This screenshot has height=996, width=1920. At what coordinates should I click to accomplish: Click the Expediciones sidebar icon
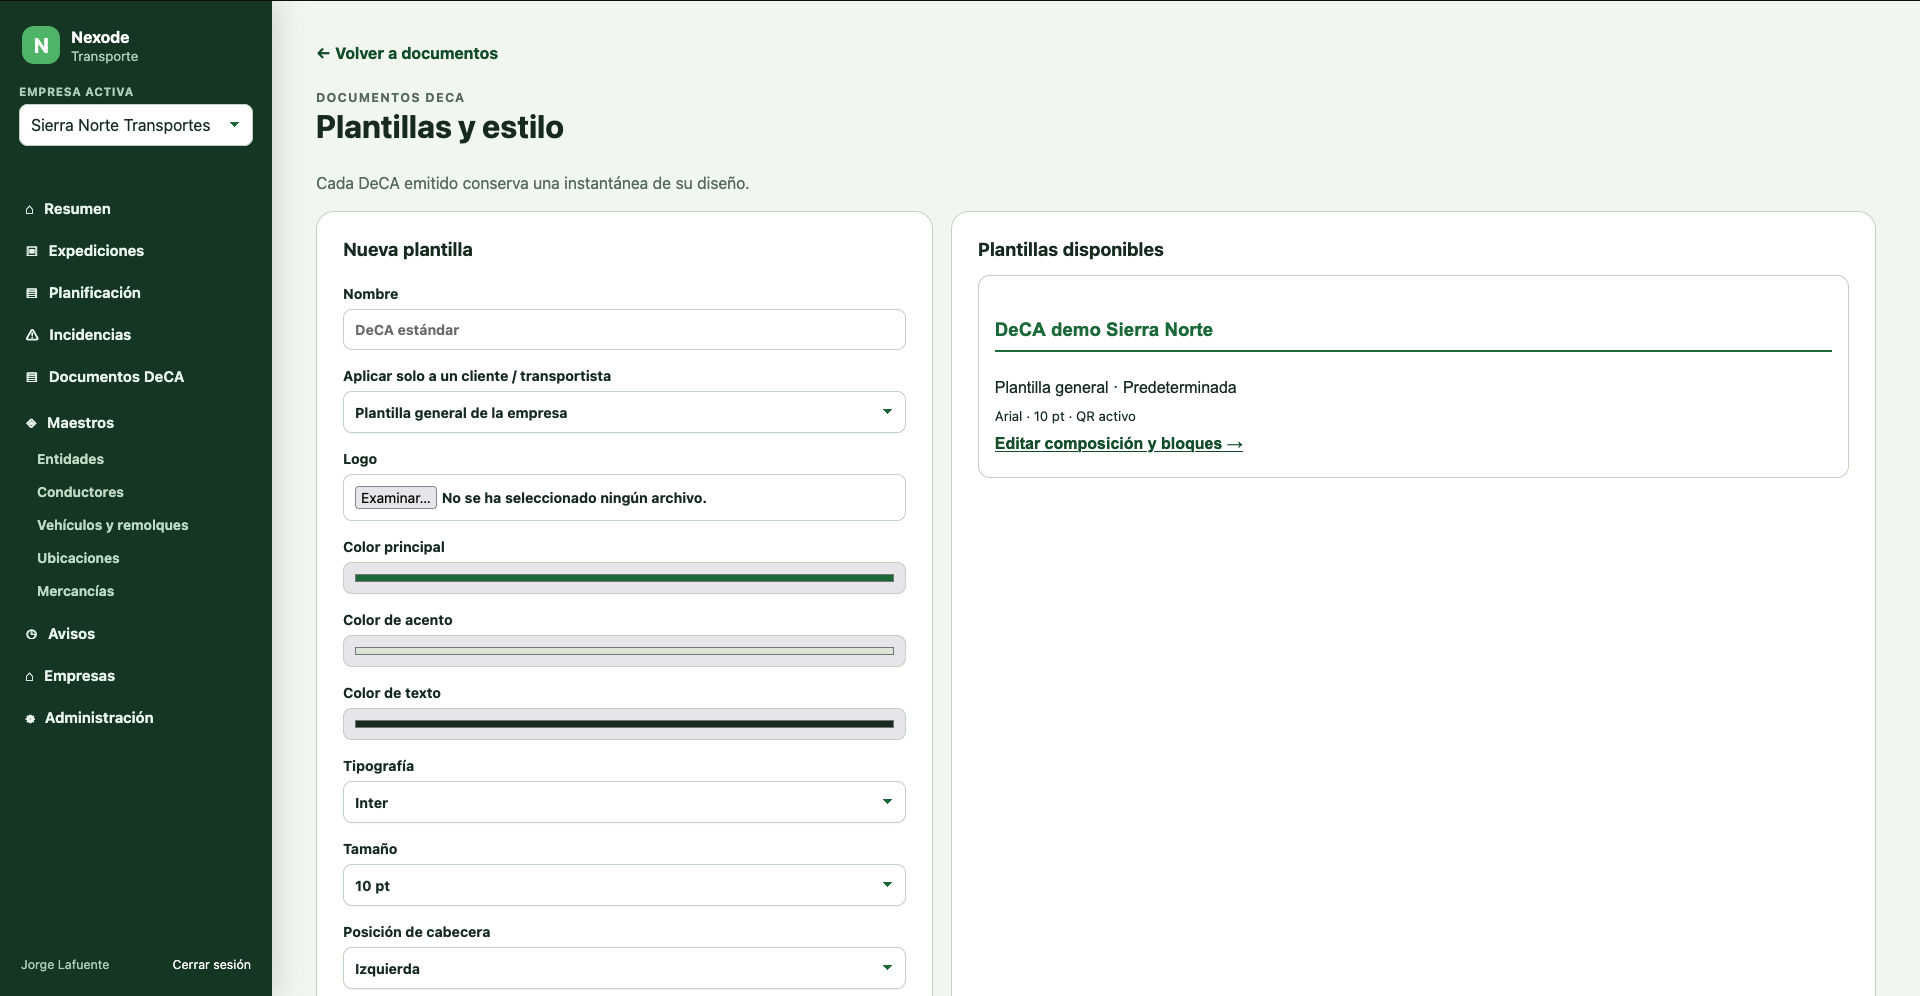pos(32,251)
